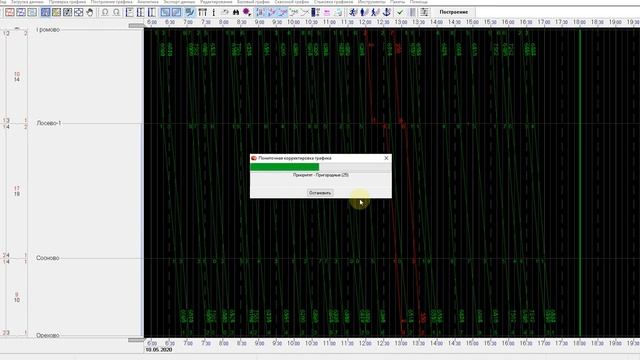Click the green vertical line at 18:00
The image size is (640, 360).
tap(580, 182)
